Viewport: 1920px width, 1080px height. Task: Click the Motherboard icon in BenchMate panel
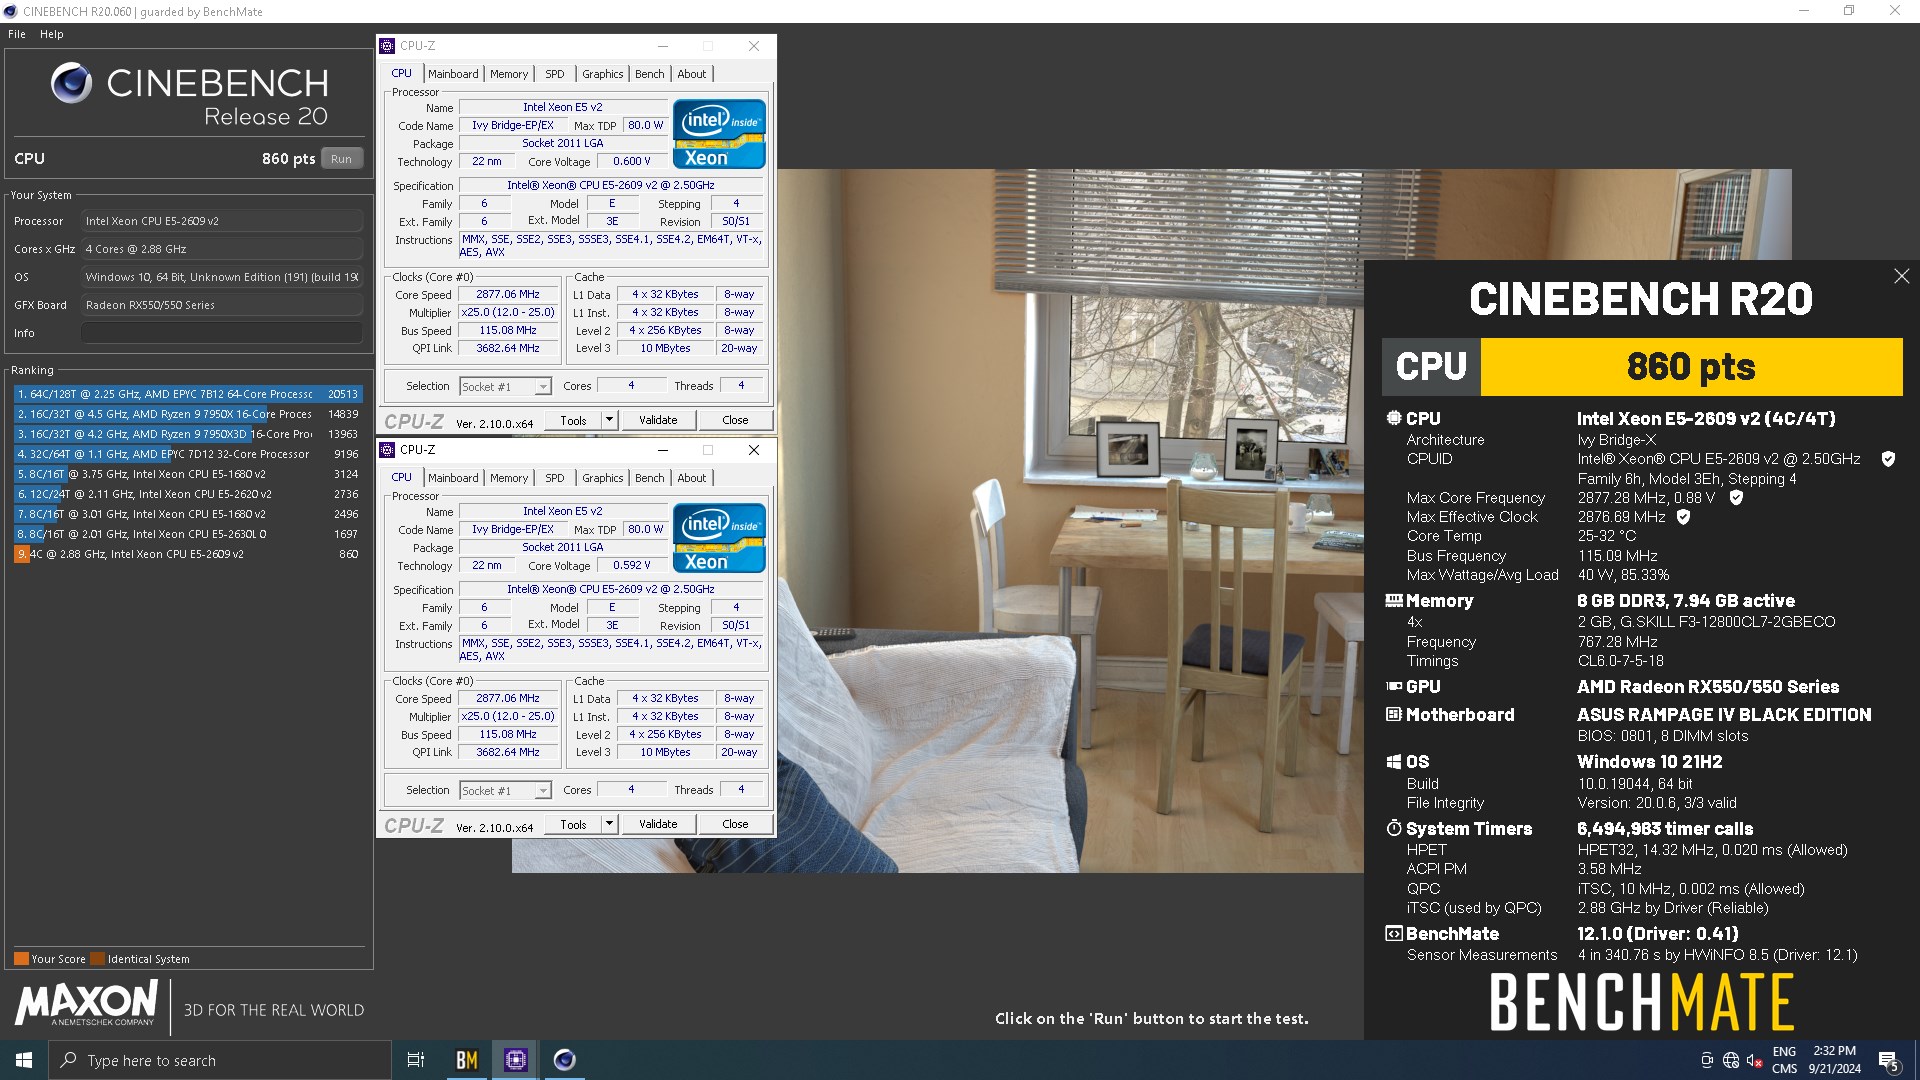1393,714
